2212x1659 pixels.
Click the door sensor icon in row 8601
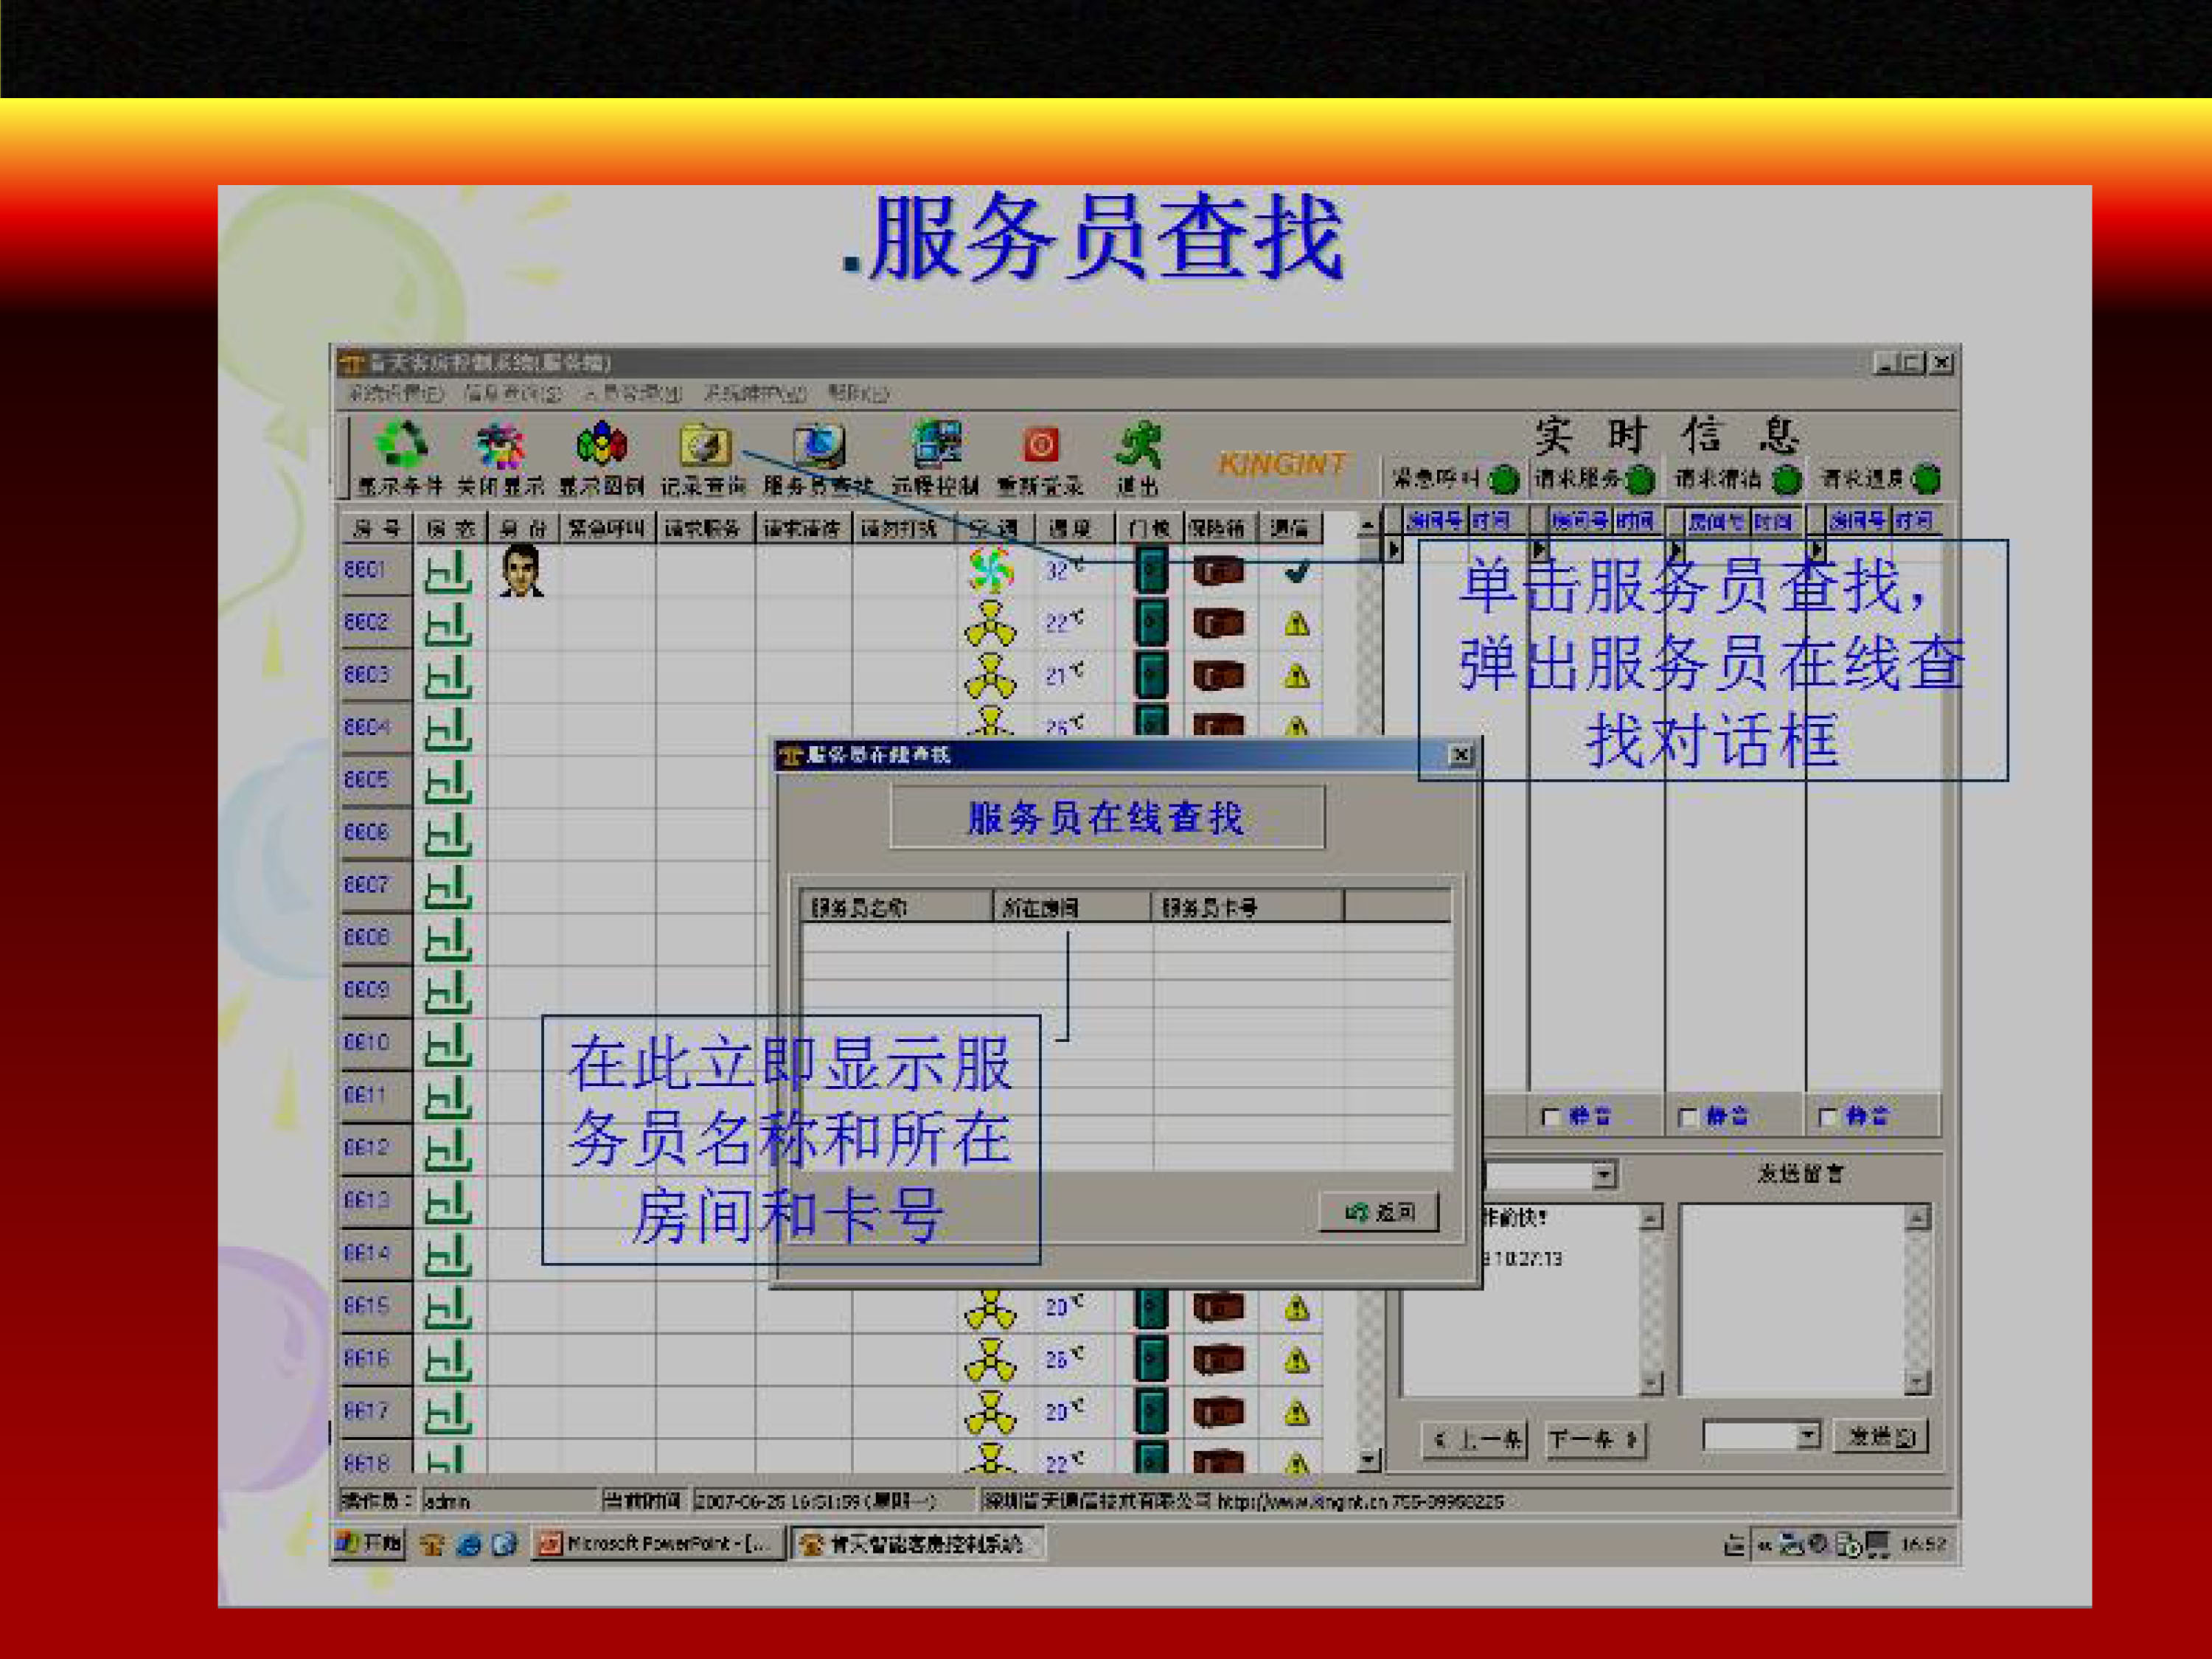1151,571
